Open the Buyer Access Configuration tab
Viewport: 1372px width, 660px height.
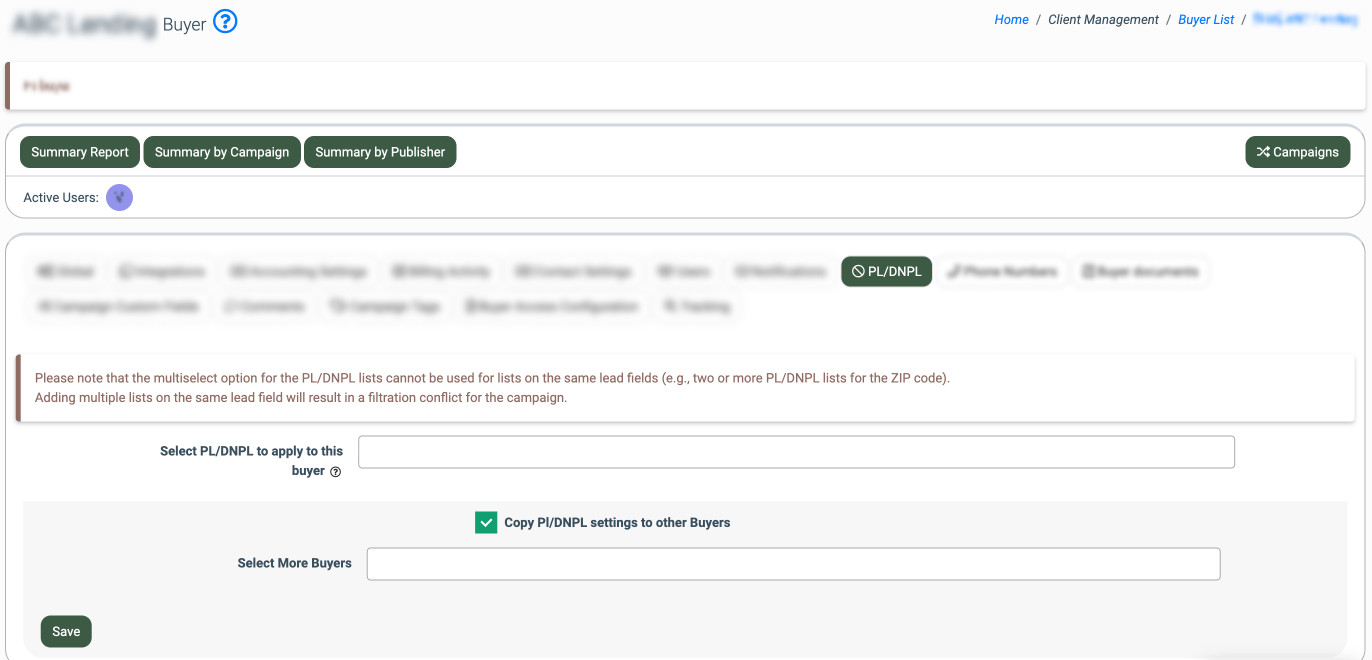pos(551,307)
